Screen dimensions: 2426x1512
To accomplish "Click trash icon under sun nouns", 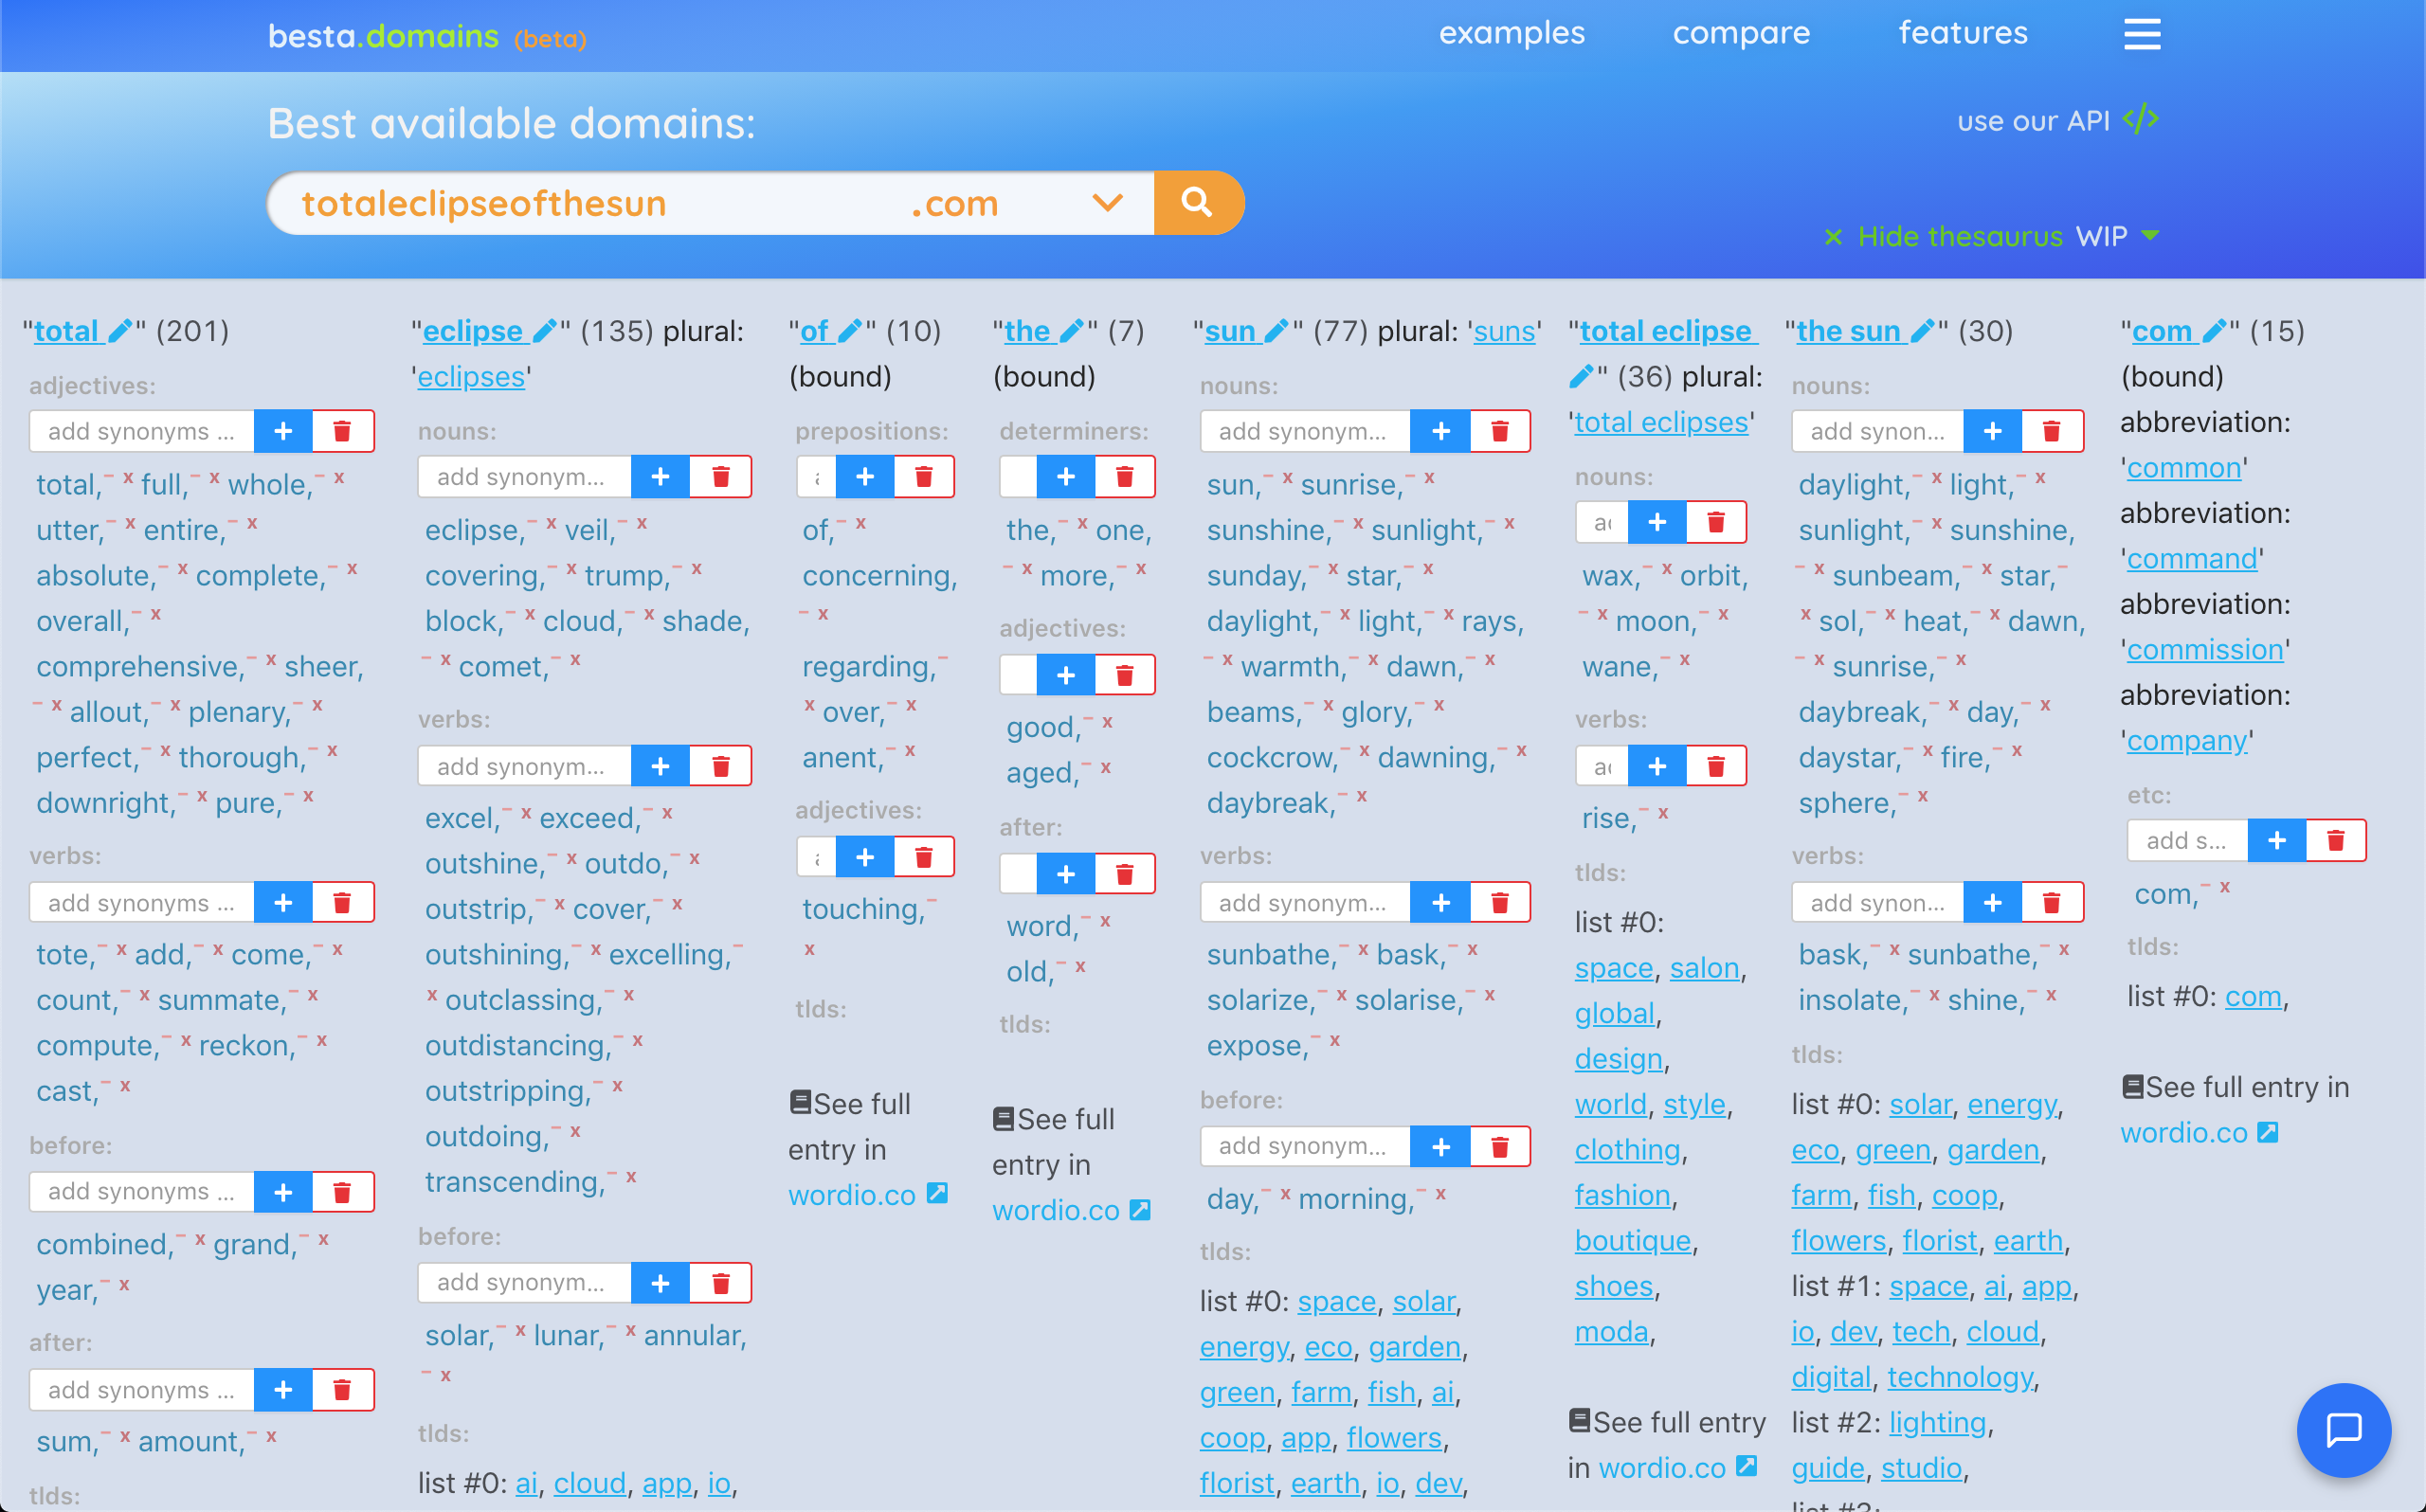I will 1499,431.
